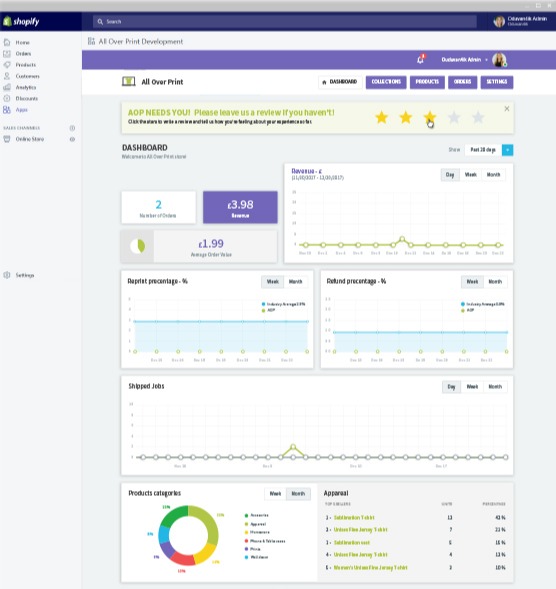Click the admin avatar in purple bar
Screen dimensions: 556x589
tap(499, 60)
